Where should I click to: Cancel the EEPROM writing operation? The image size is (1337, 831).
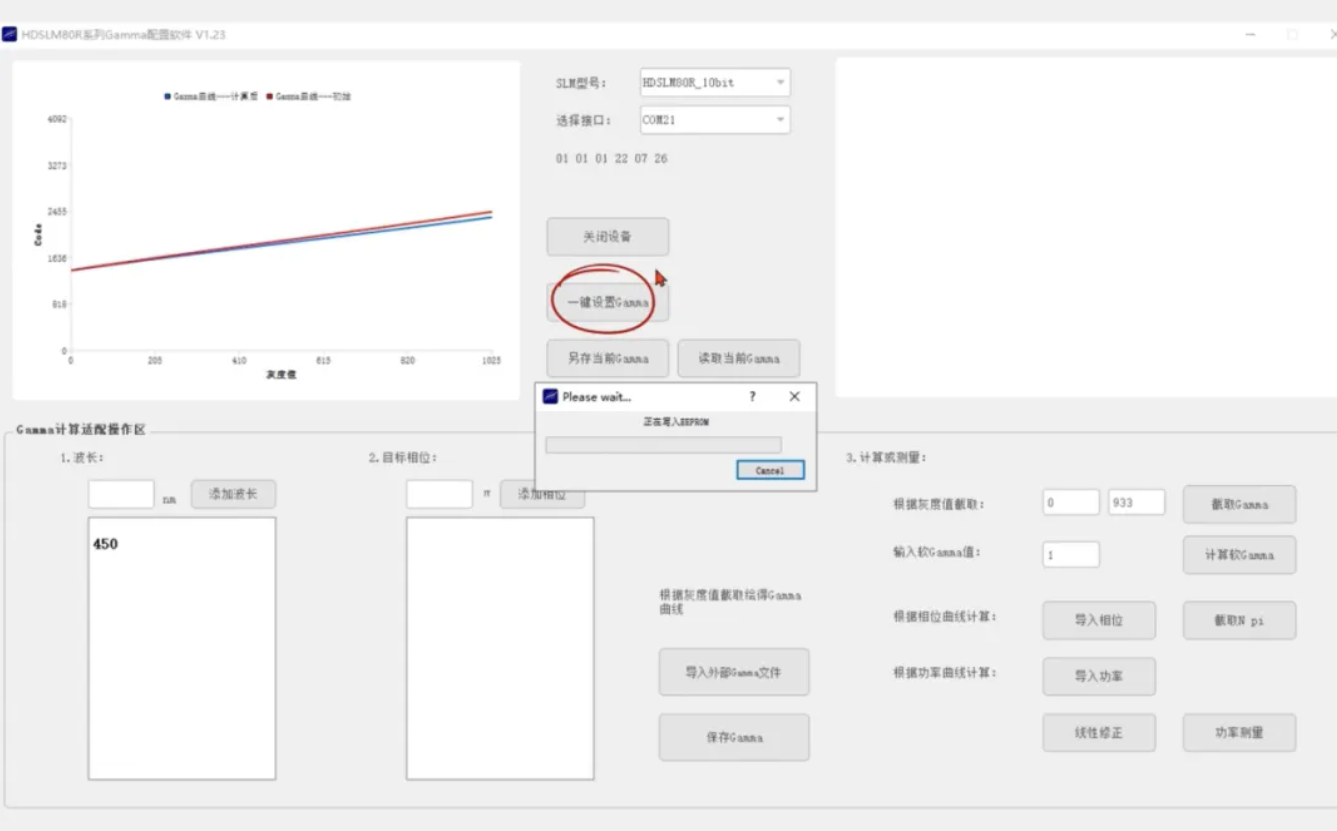point(770,470)
